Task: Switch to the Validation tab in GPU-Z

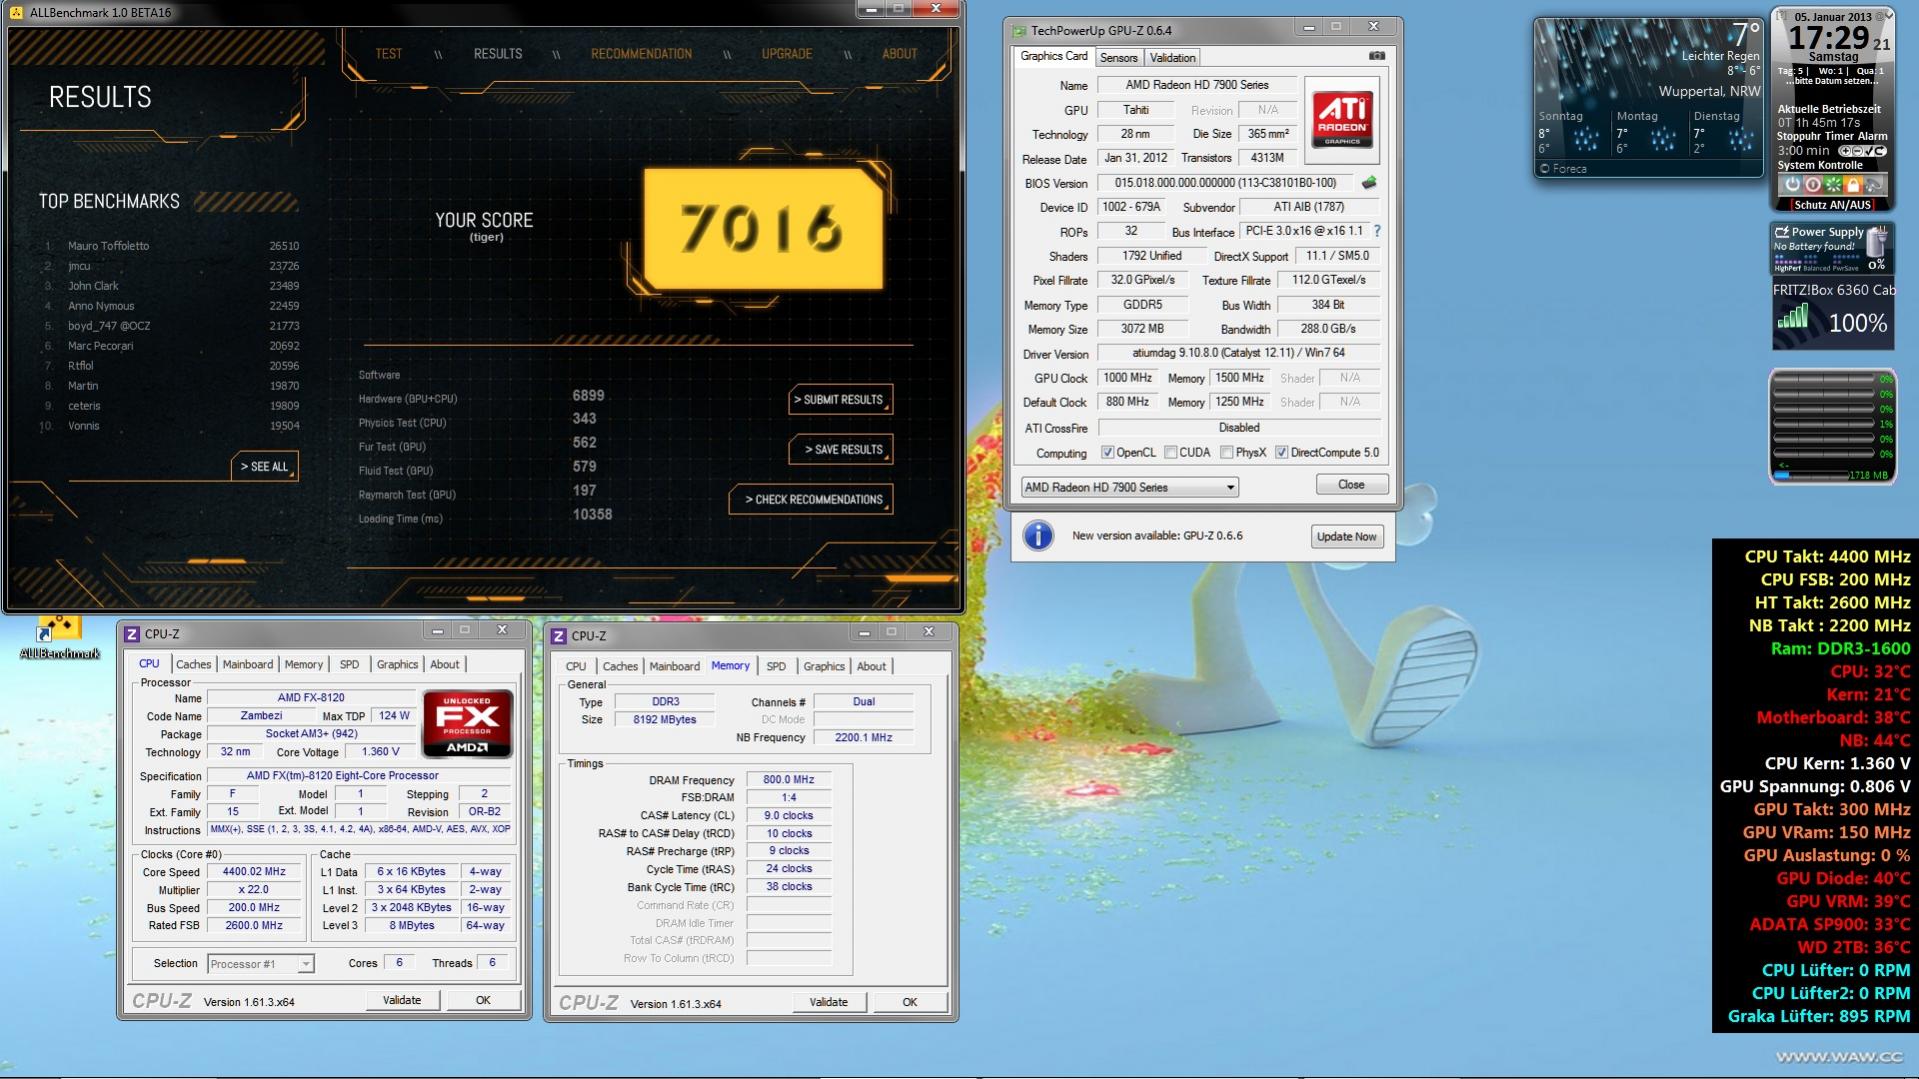Action: (1172, 58)
